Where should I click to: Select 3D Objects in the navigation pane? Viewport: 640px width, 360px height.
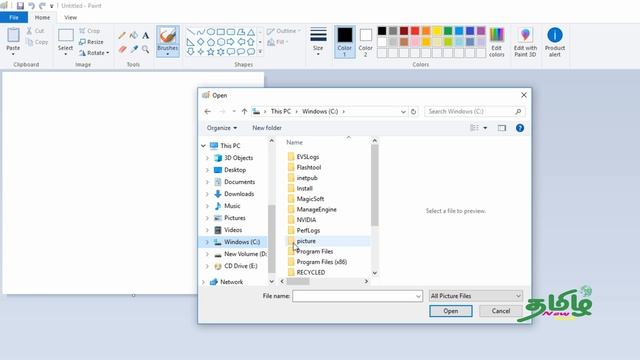[x=238, y=158]
